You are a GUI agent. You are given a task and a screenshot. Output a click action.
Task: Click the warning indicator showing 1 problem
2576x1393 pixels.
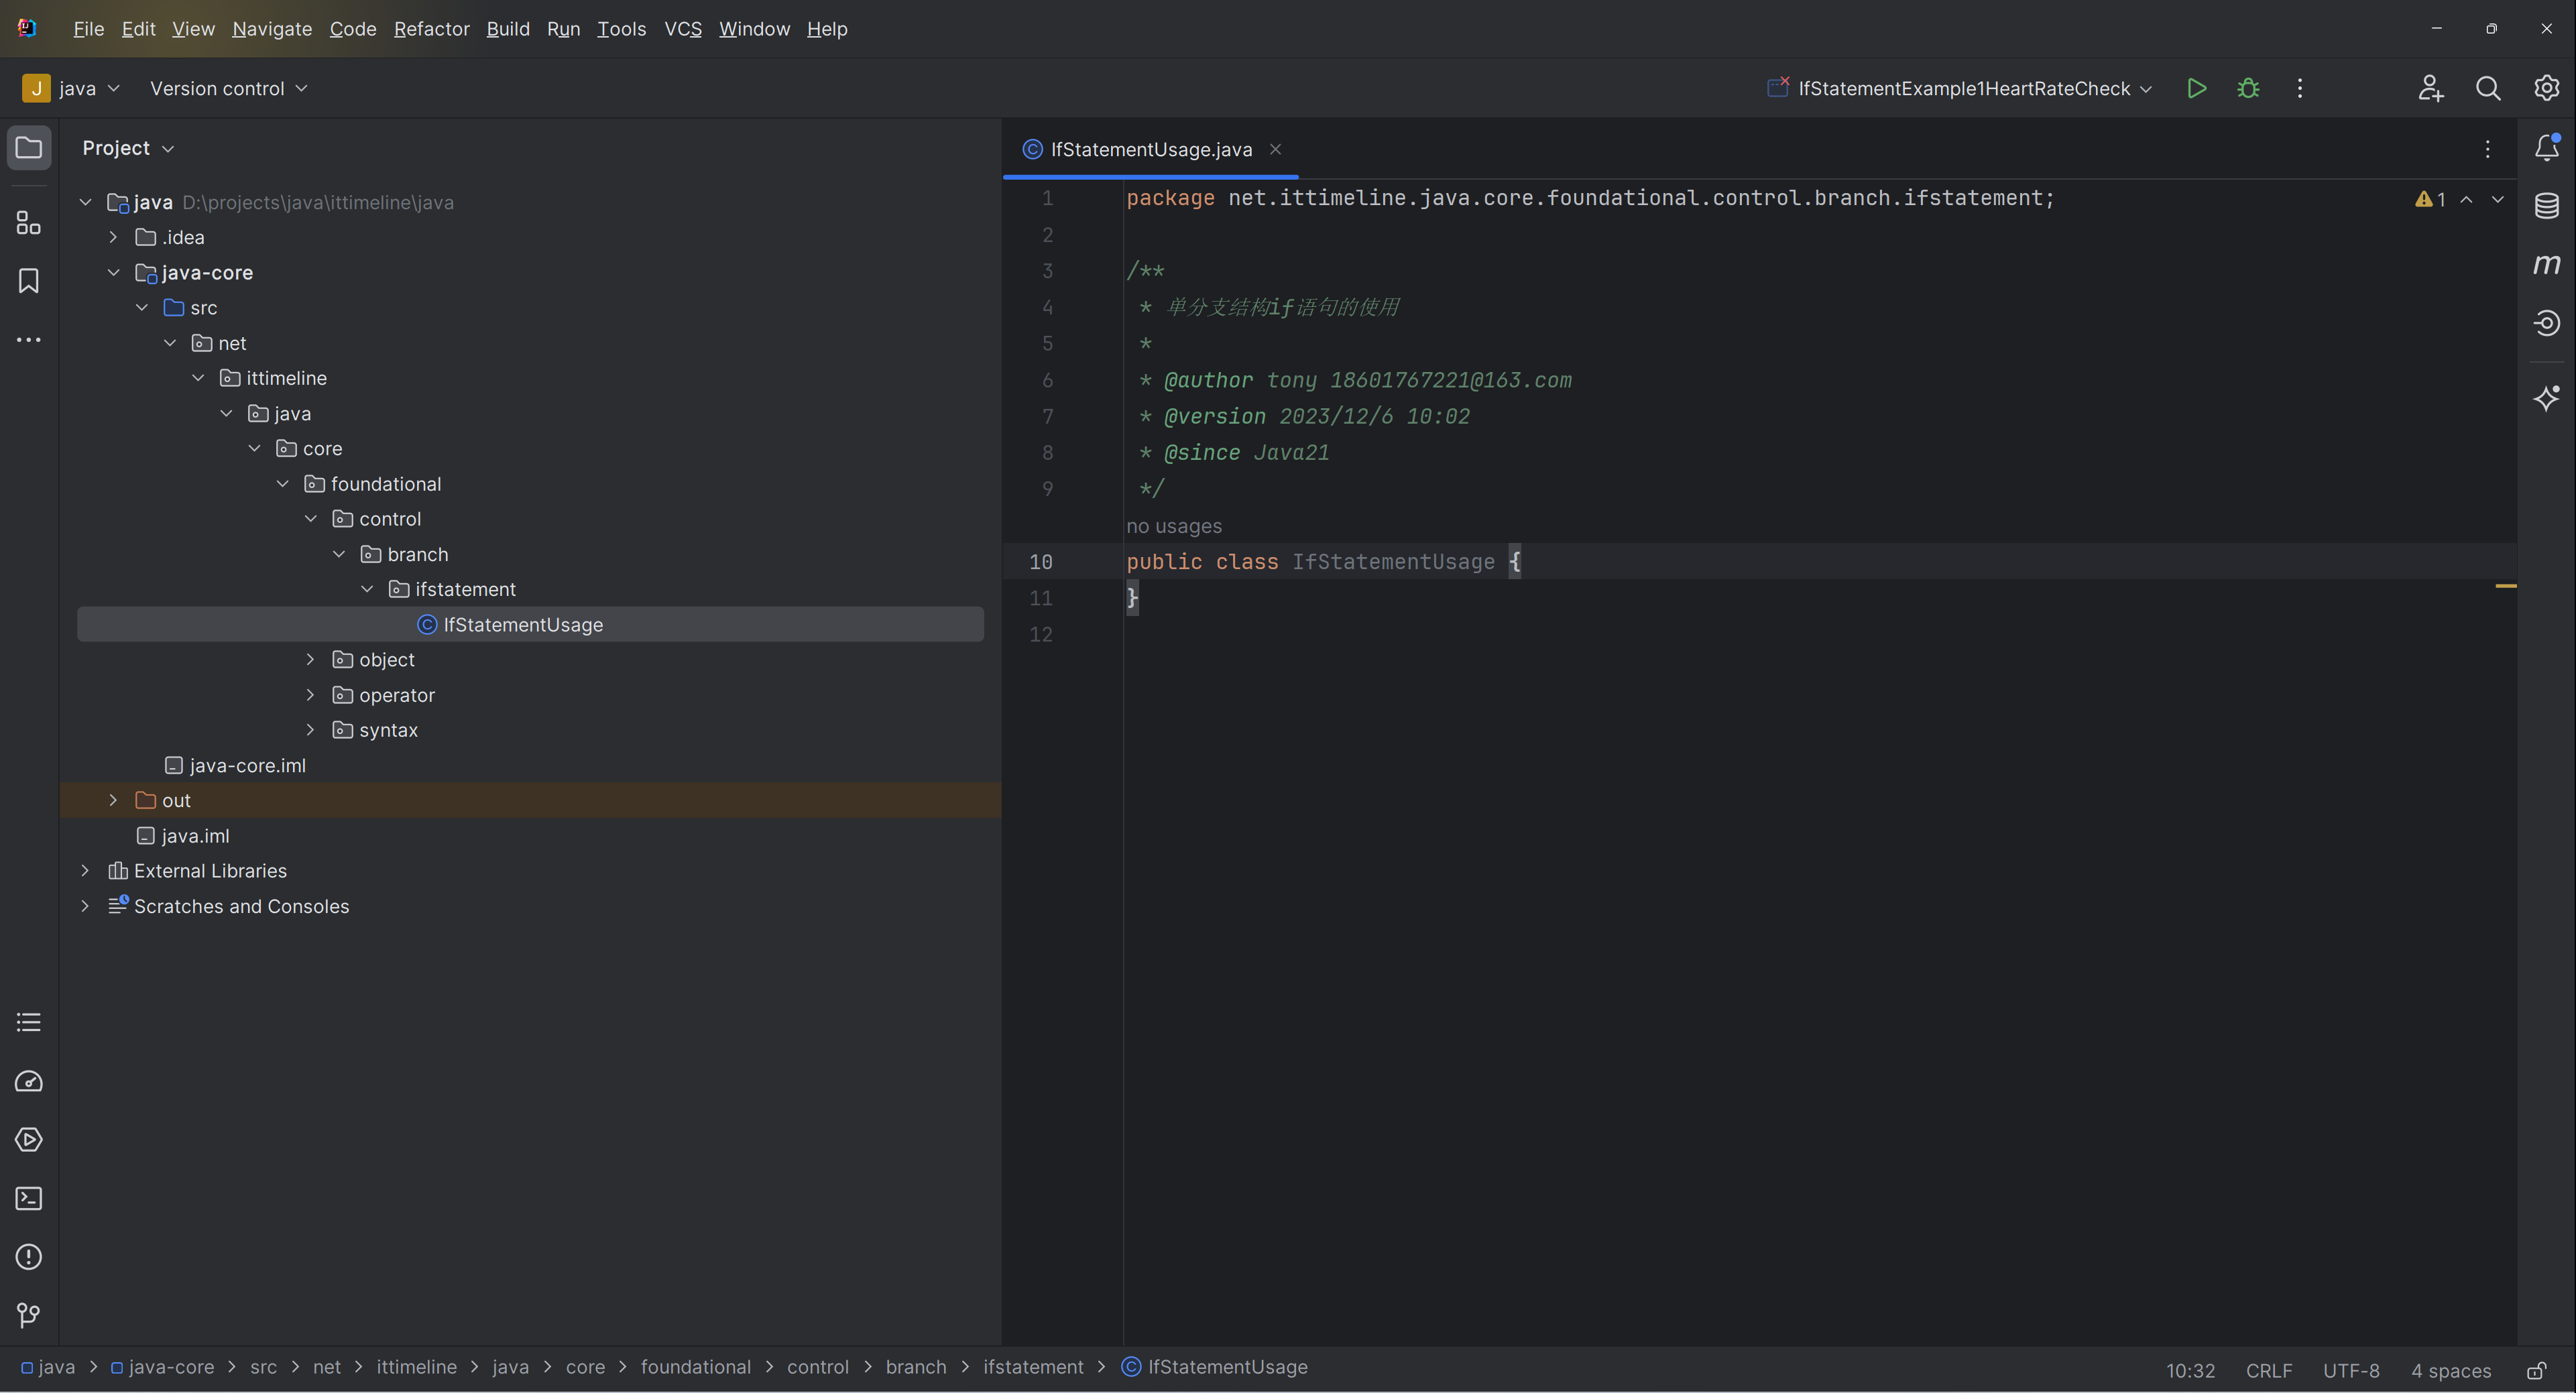click(2430, 199)
